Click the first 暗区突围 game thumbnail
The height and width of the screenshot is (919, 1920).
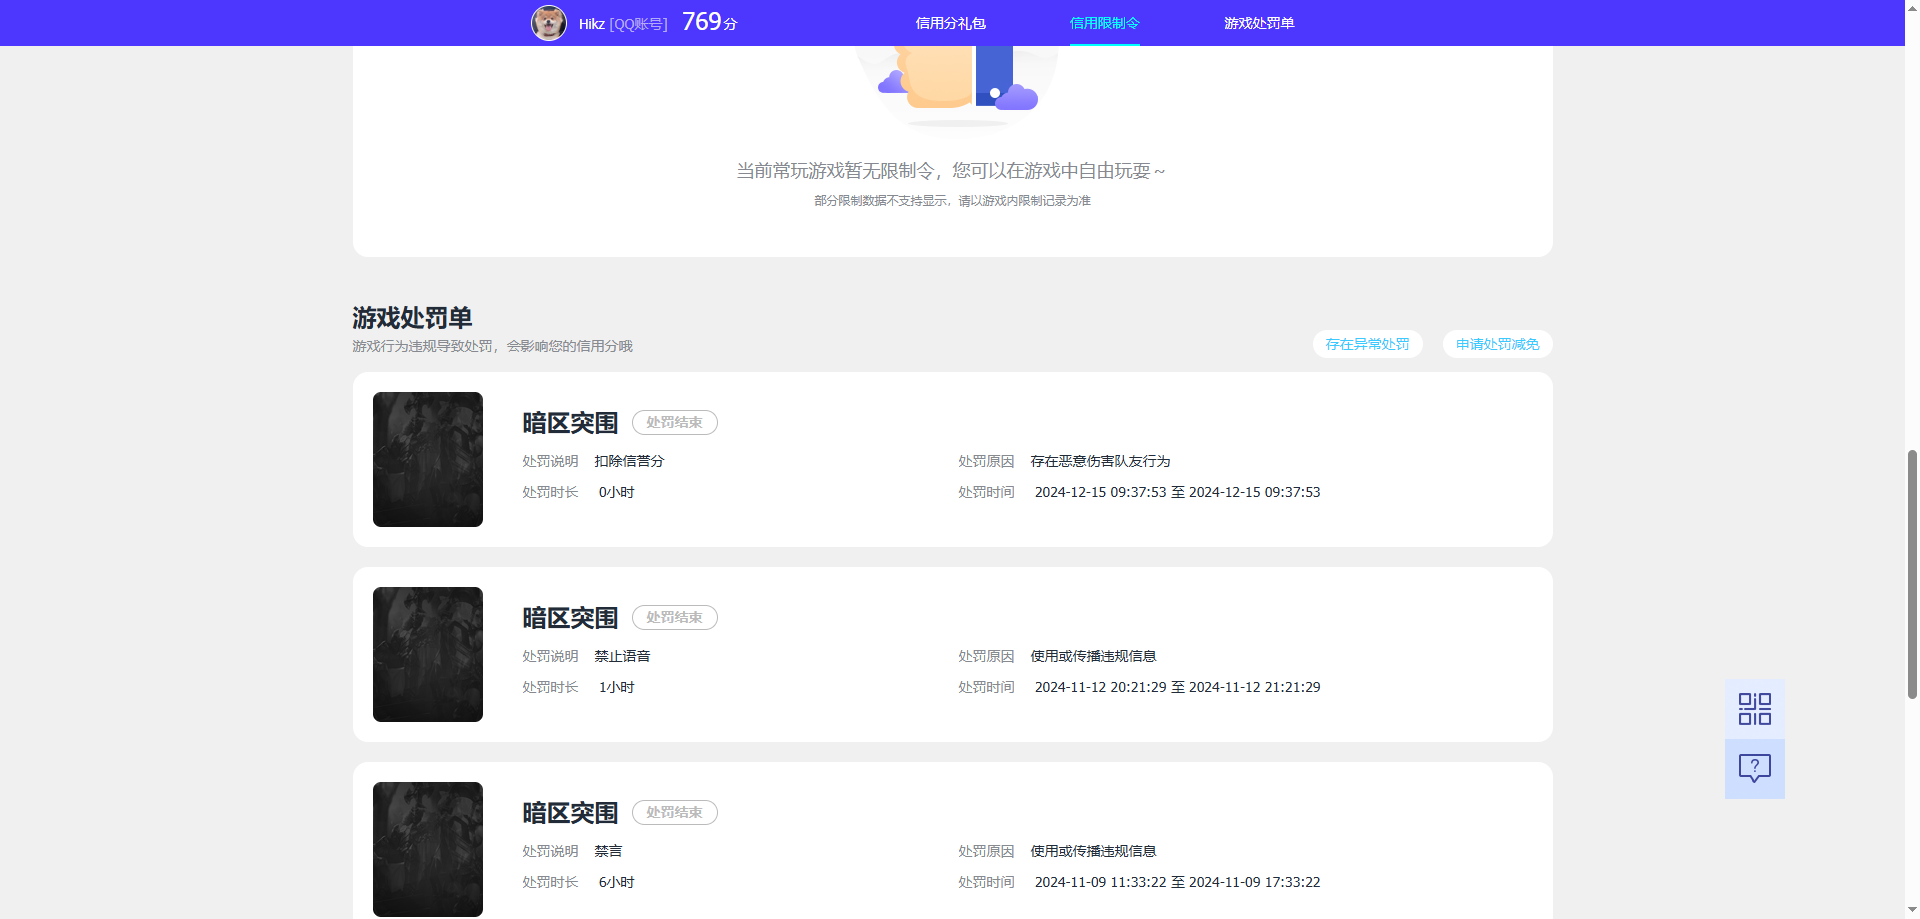(427, 459)
